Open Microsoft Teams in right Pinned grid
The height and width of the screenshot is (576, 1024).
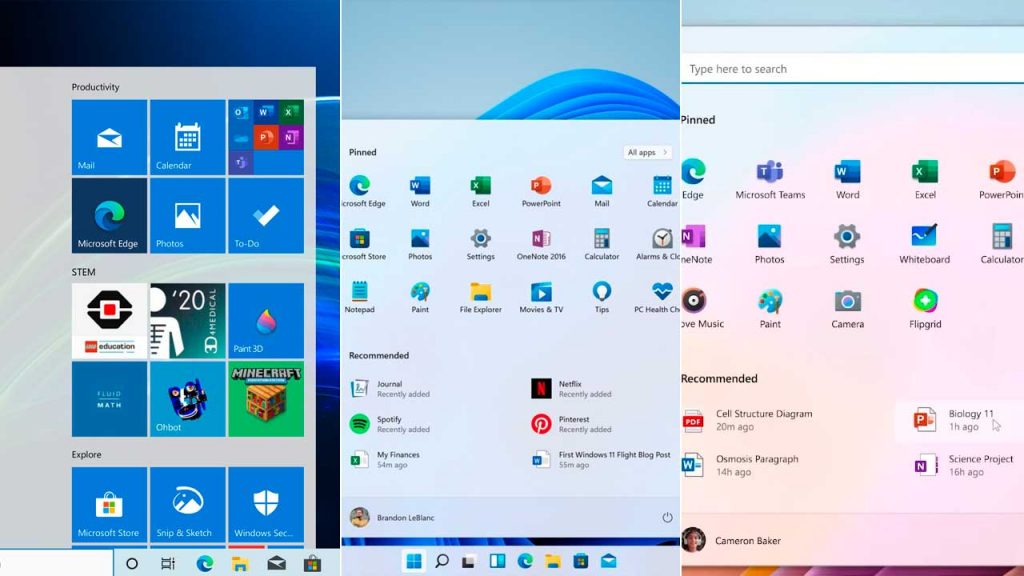[770, 179]
